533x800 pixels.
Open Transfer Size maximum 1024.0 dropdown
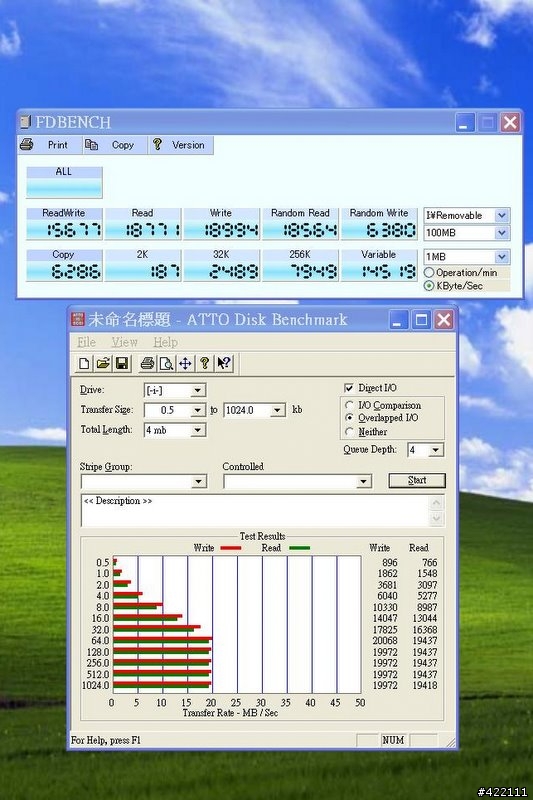pos(277,410)
